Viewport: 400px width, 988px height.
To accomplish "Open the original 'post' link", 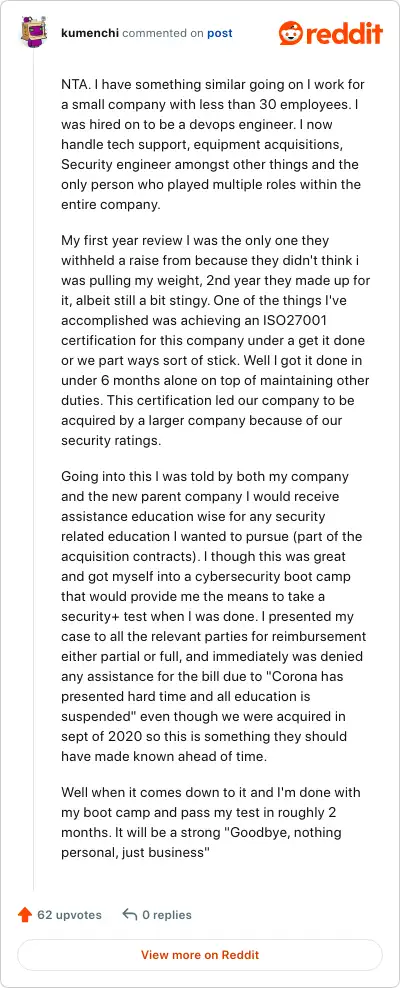I will pyautogui.click(x=219, y=33).
